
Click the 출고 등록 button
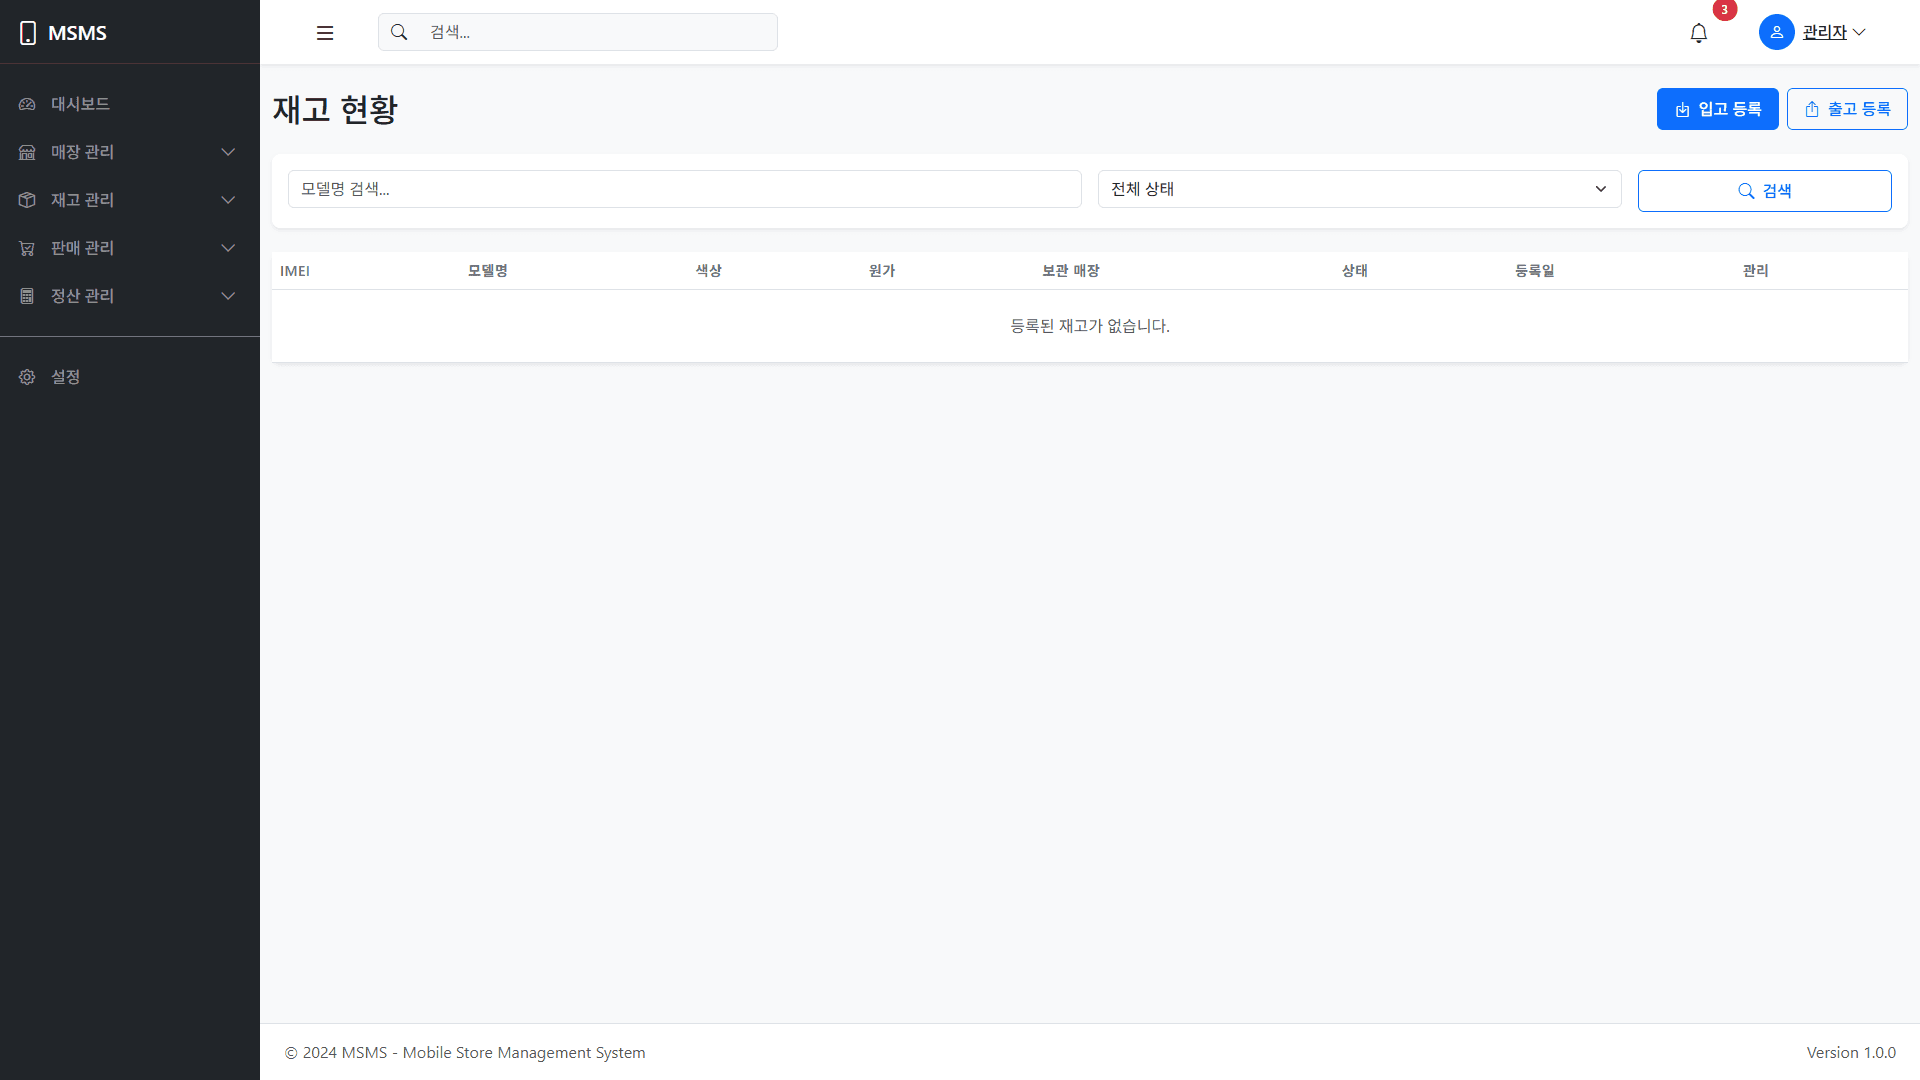(x=1847, y=109)
